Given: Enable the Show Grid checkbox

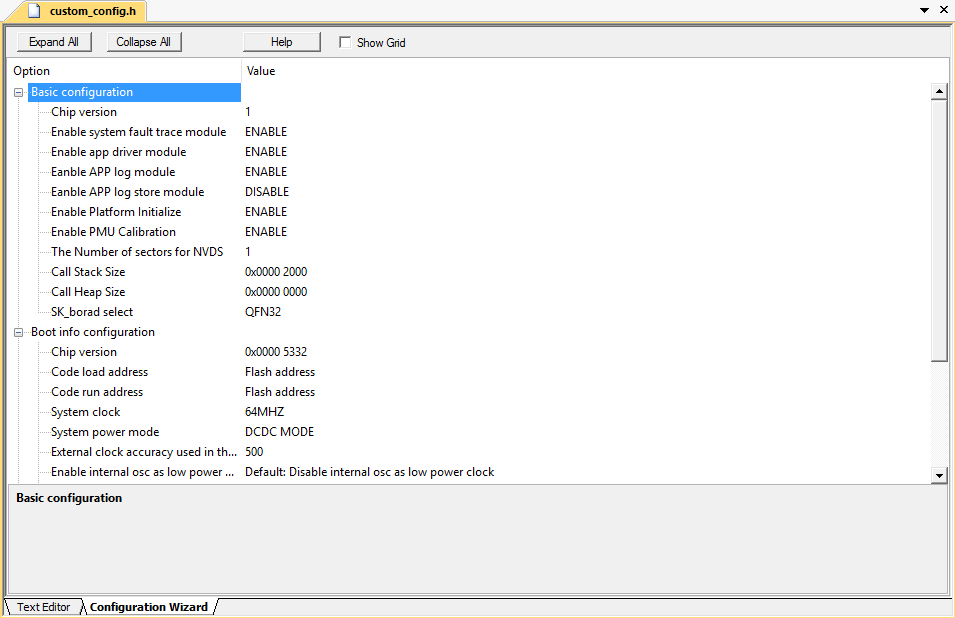Looking at the screenshot, I should (345, 43).
